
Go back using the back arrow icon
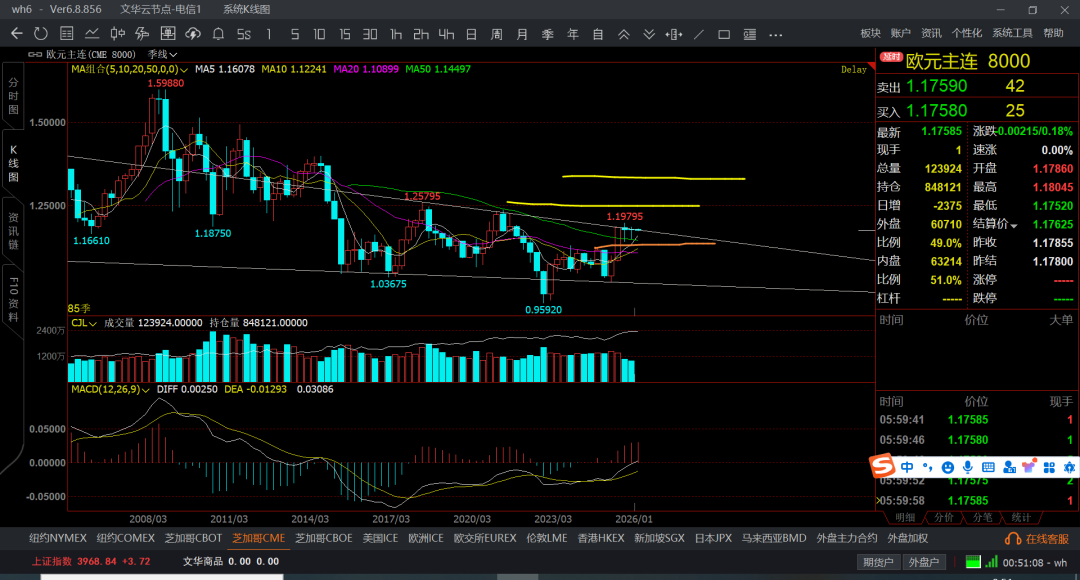(x=17, y=34)
